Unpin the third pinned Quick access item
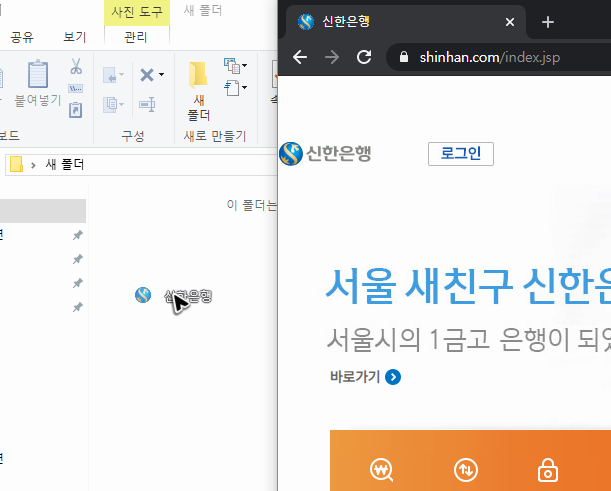This screenshot has width=611, height=491. tap(78, 283)
